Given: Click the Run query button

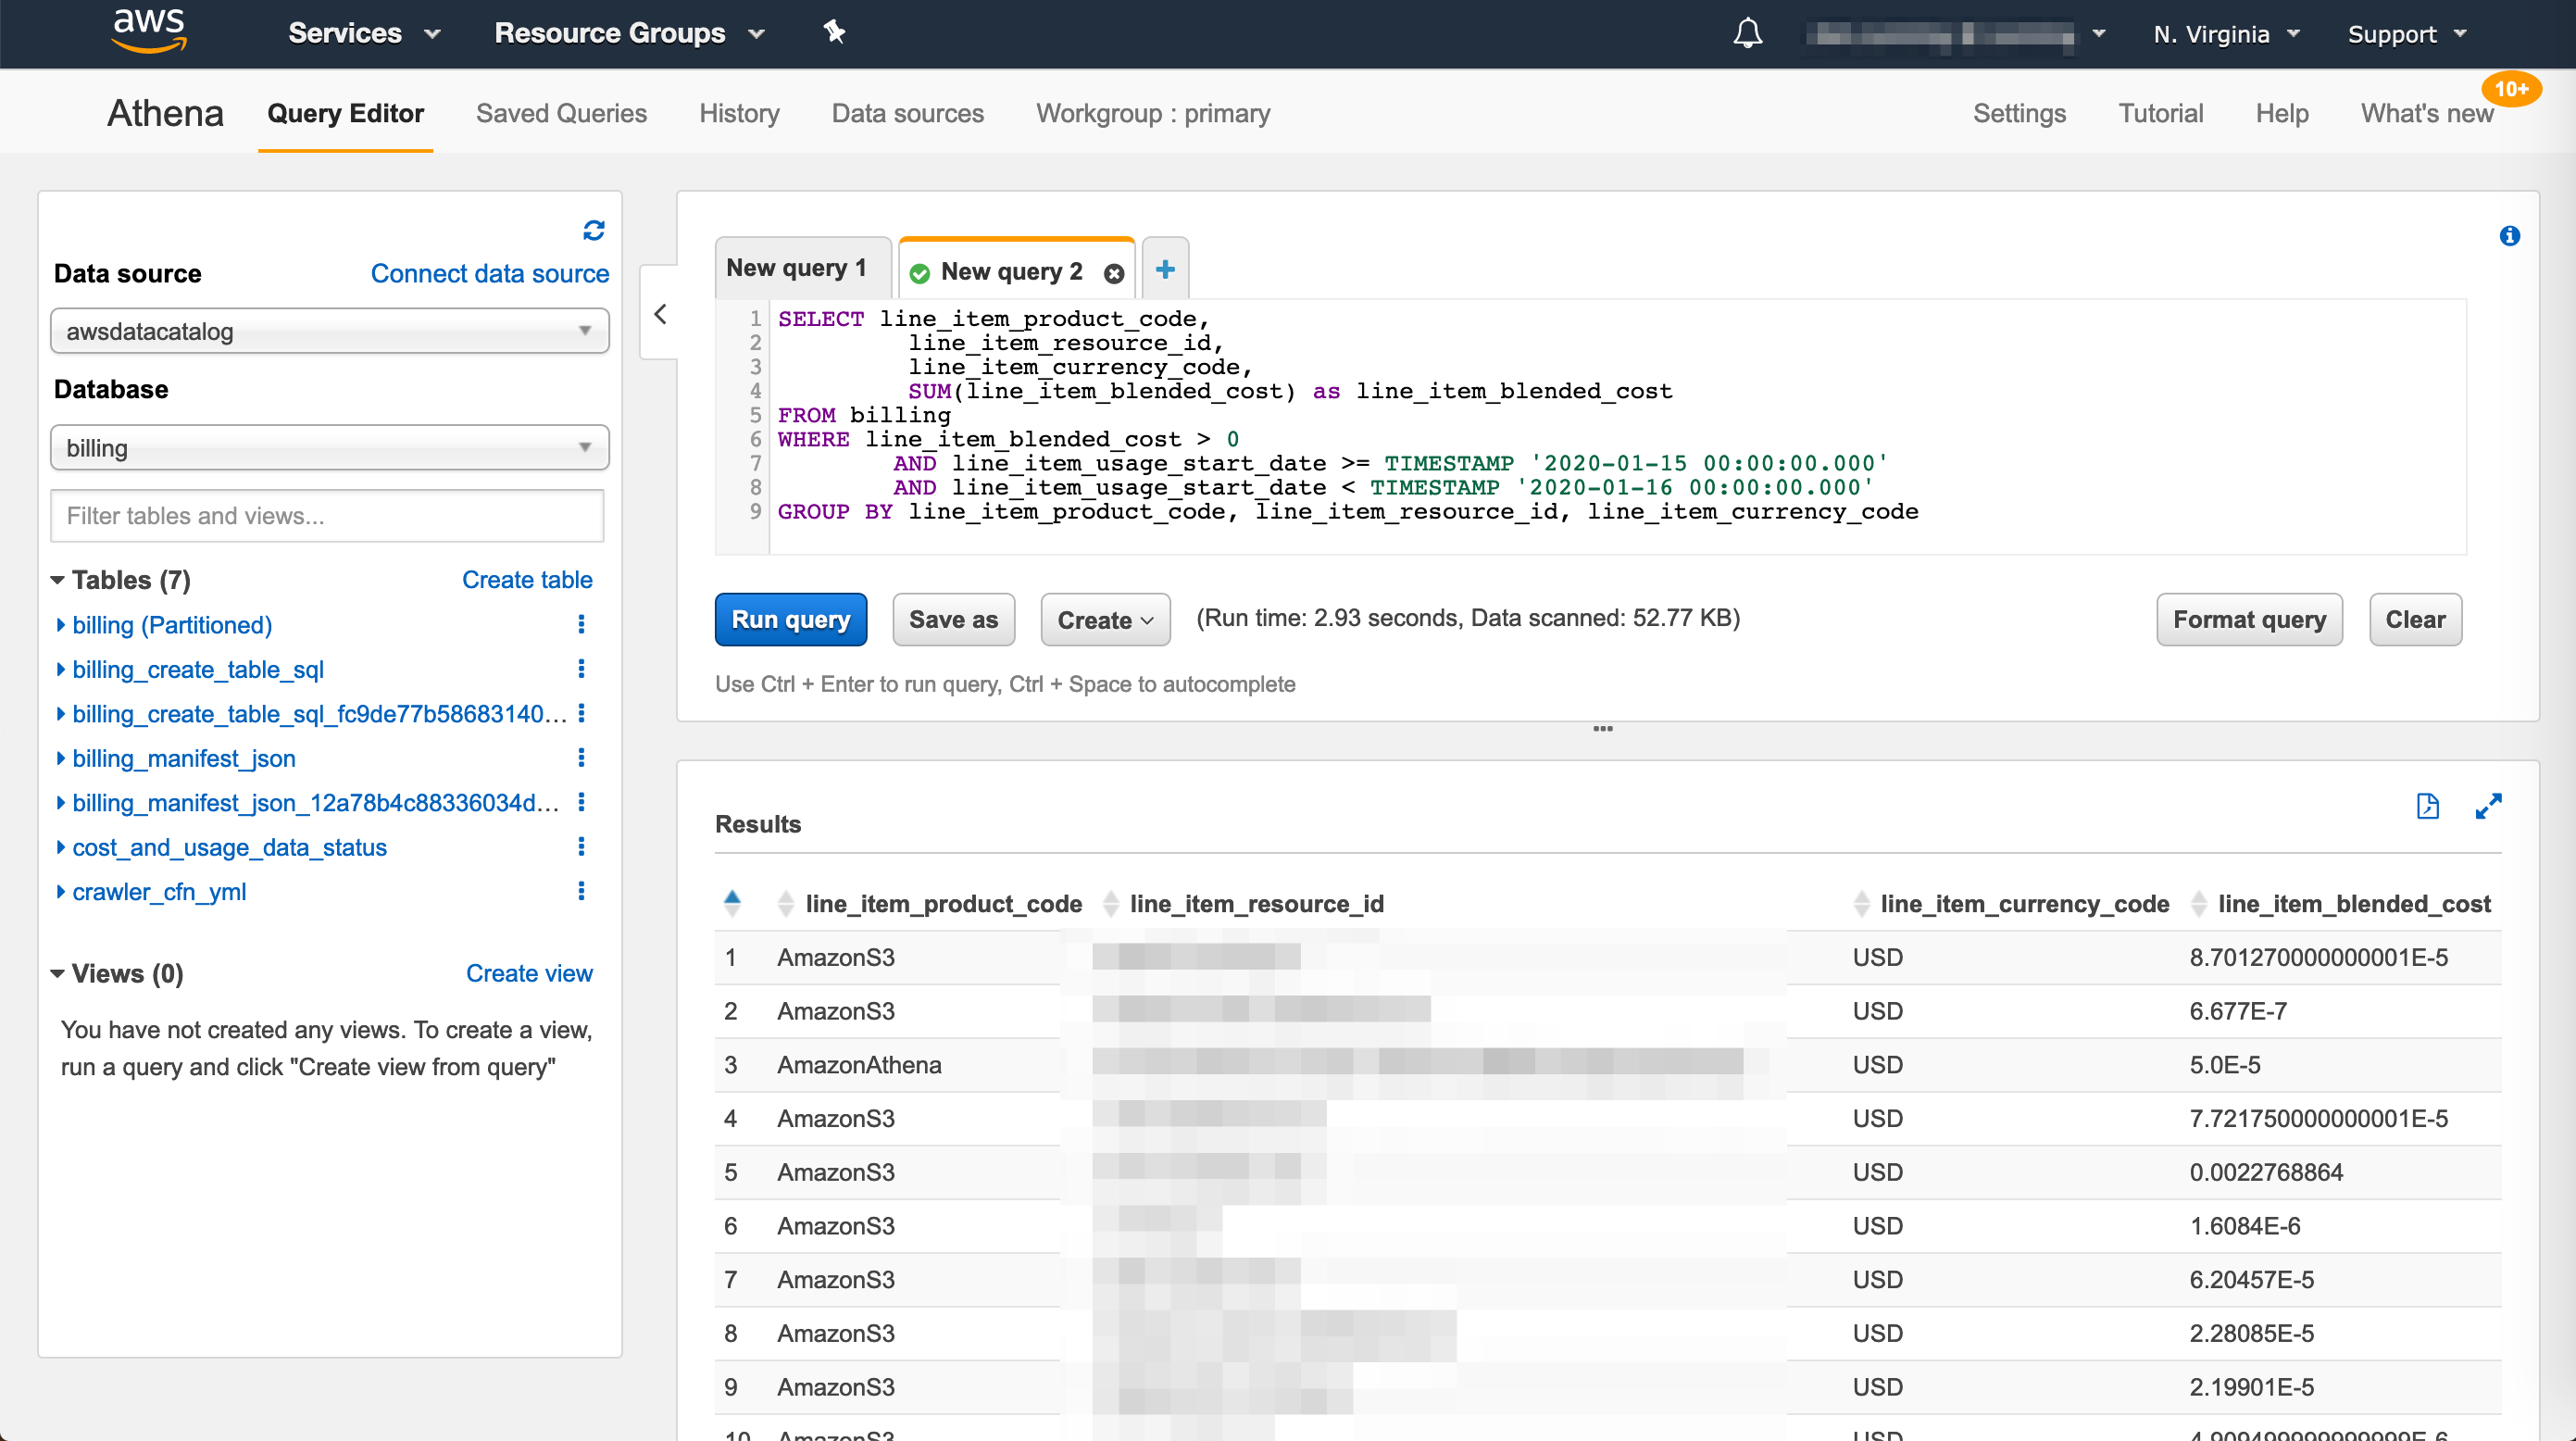Looking at the screenshot, I should pos(790,620).
